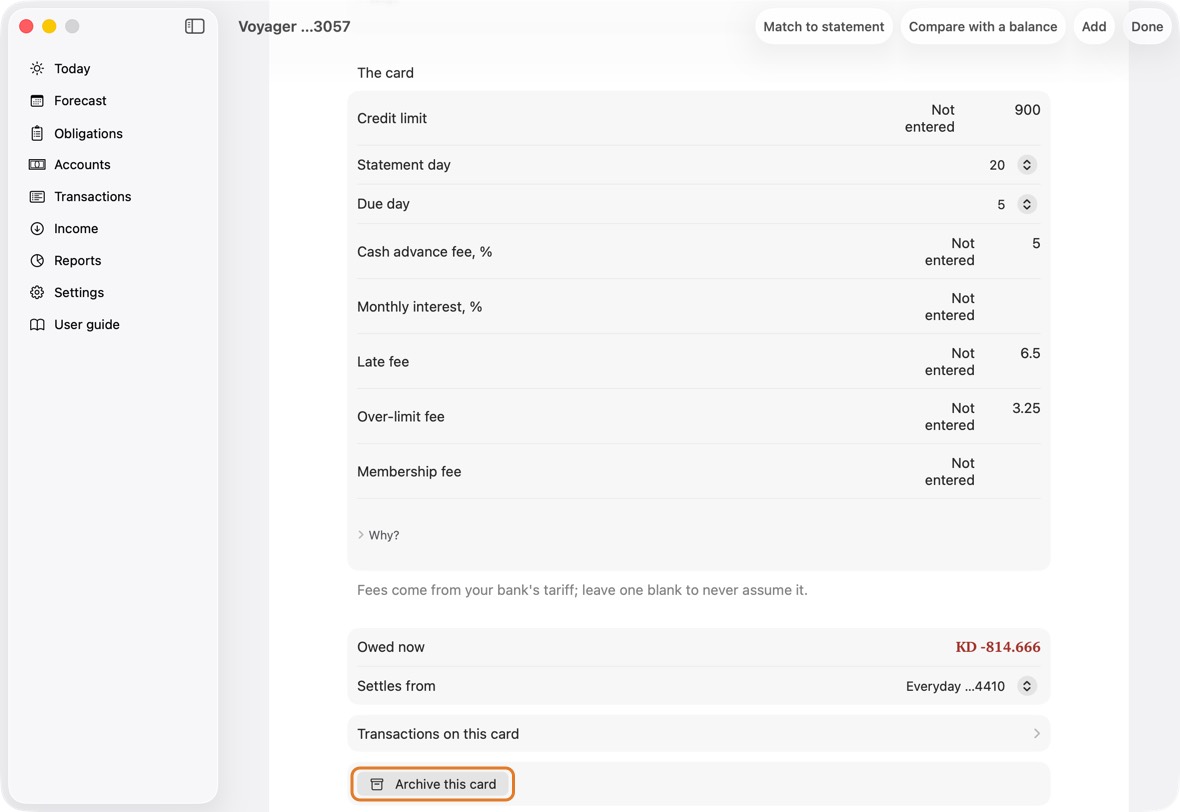
Task: Open the Due day stepper
Action: tap(1026, 204)
